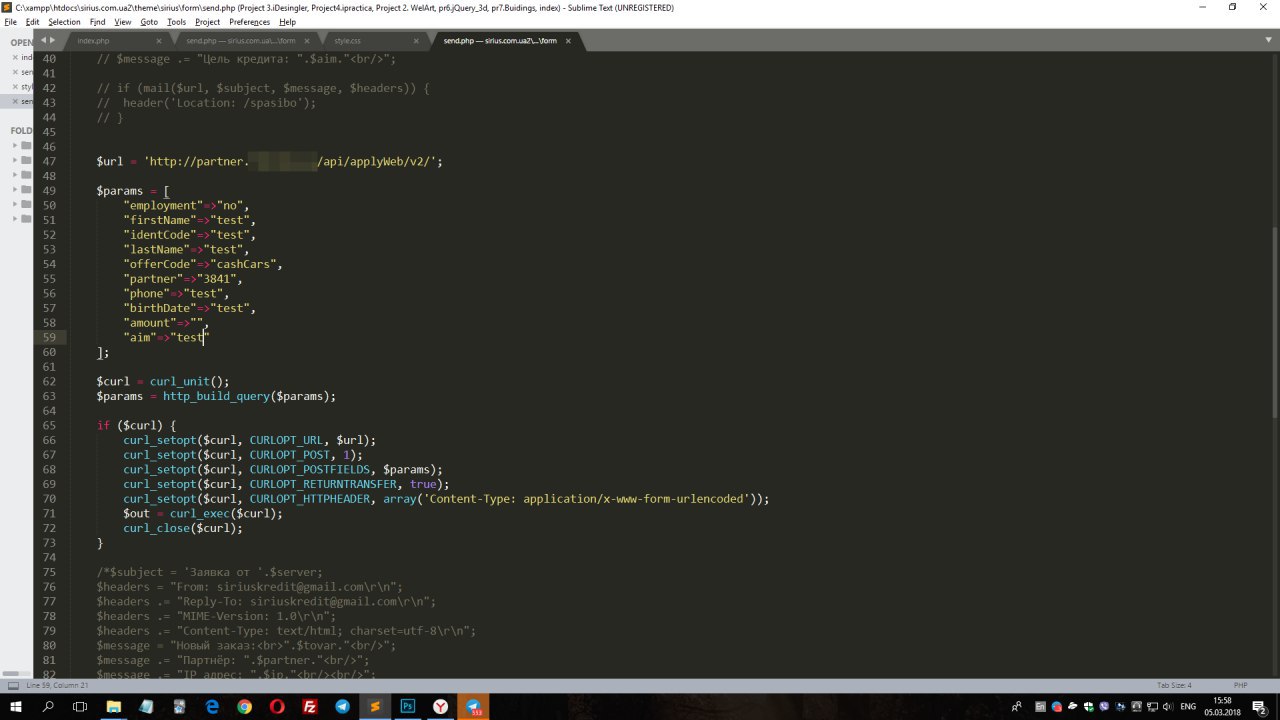
Task: Open the Goto menu
Action: (x=149, y=22)
